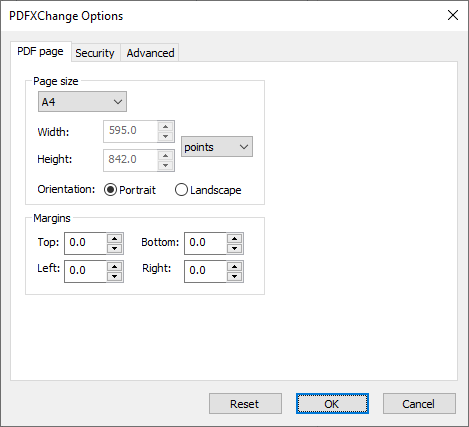Click the Width value field
The image size is (469, 427).
pos(130,131)
